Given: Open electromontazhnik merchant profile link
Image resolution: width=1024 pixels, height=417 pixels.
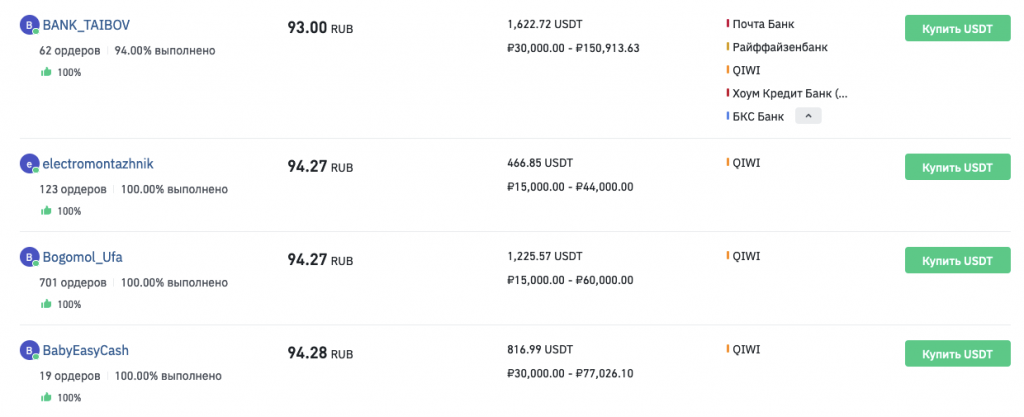Looking at the screenshot, I should [x=97, y=164].
